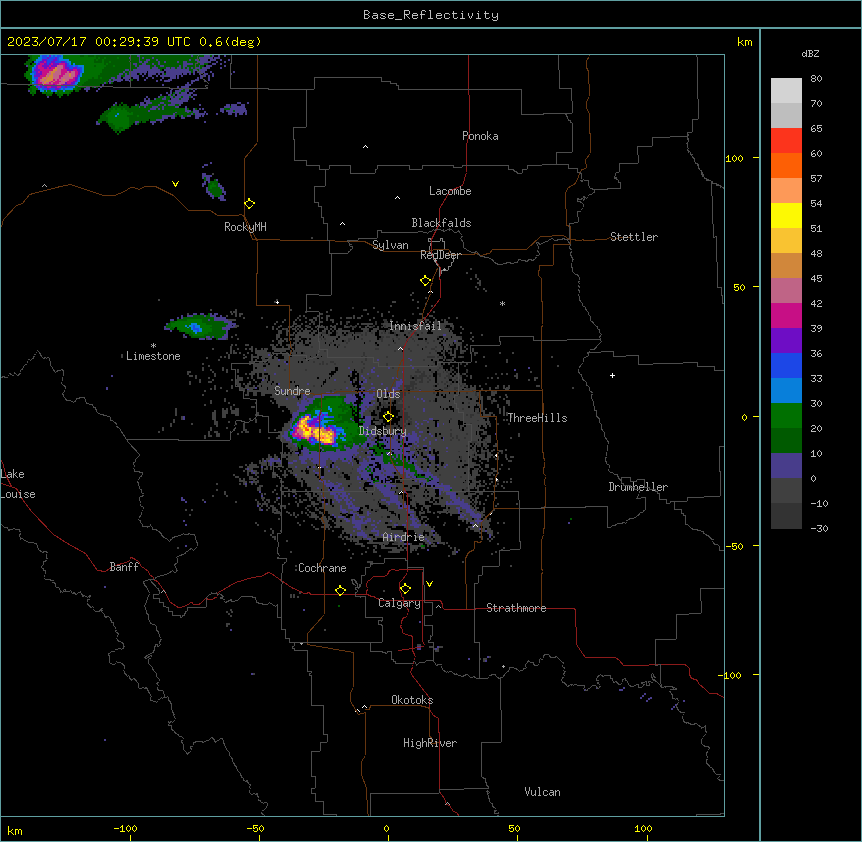Click the 100 km mark on right axis
Viewport: 862px width, 842px height.
(734, 158)
